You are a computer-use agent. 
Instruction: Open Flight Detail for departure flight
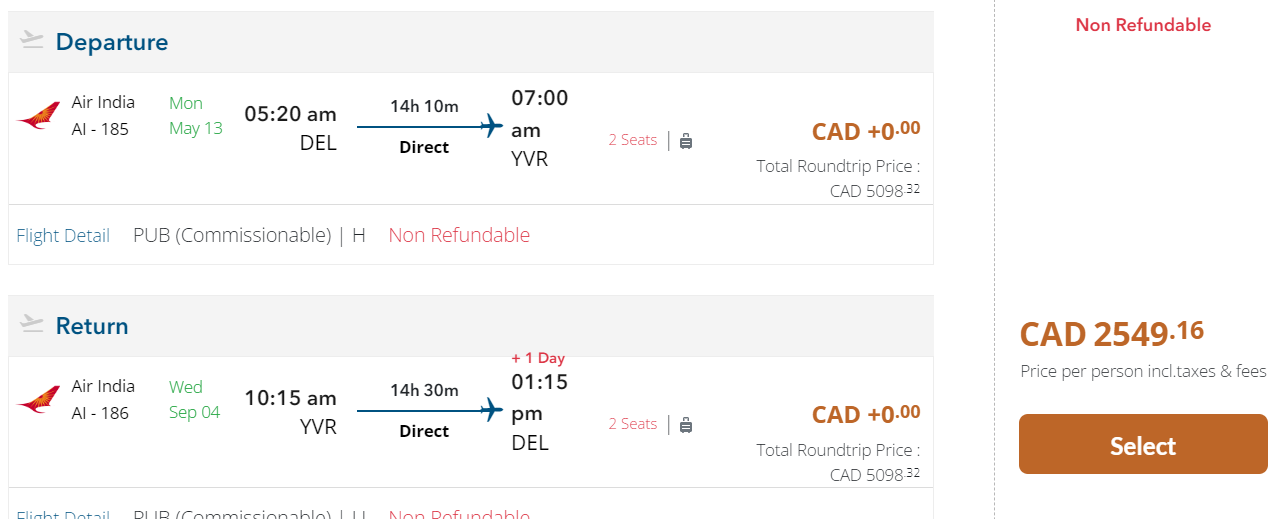[x=63, y=235]
